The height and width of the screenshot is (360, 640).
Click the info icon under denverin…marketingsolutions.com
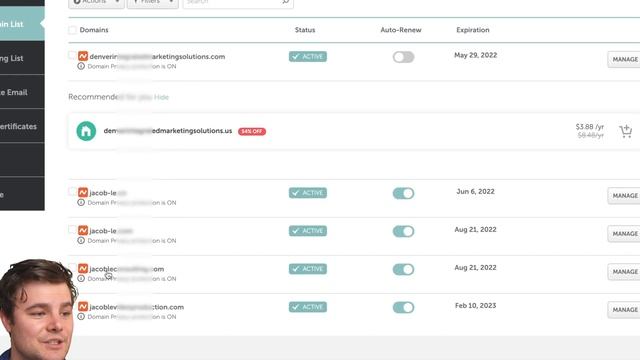point(81,66)
